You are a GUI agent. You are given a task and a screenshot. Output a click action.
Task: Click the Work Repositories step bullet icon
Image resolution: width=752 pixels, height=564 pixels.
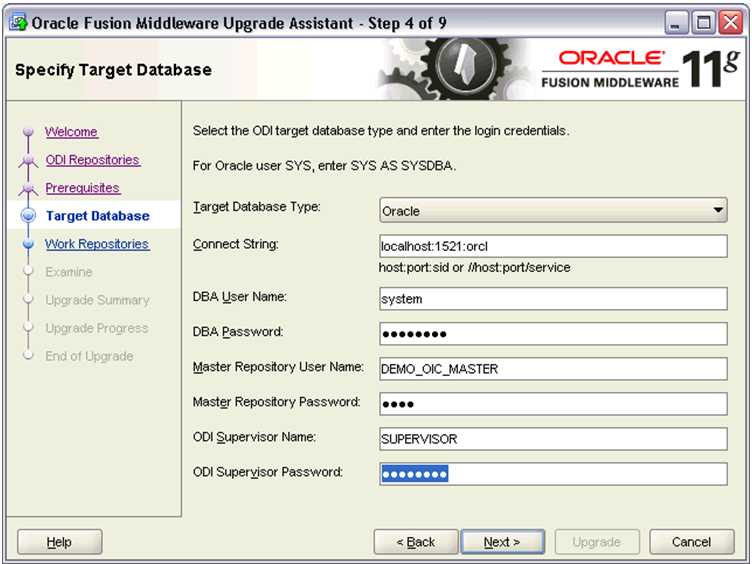[x=28, y=244]
